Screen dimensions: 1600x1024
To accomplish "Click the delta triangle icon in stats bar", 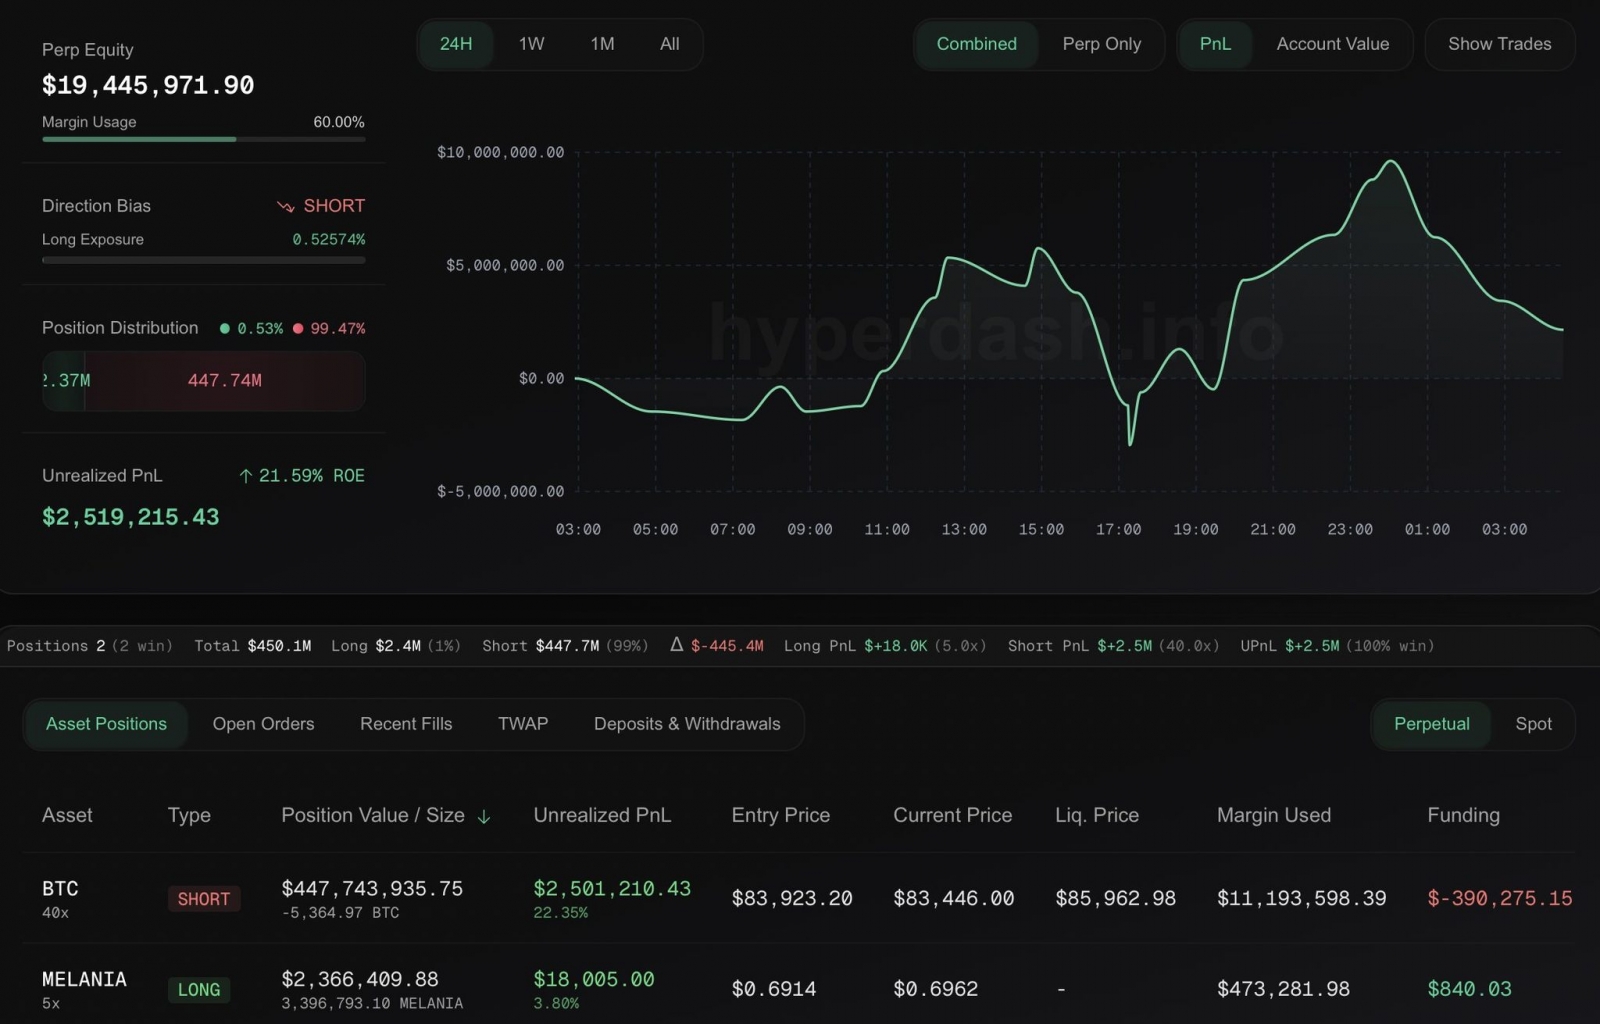I will (677, 645).
